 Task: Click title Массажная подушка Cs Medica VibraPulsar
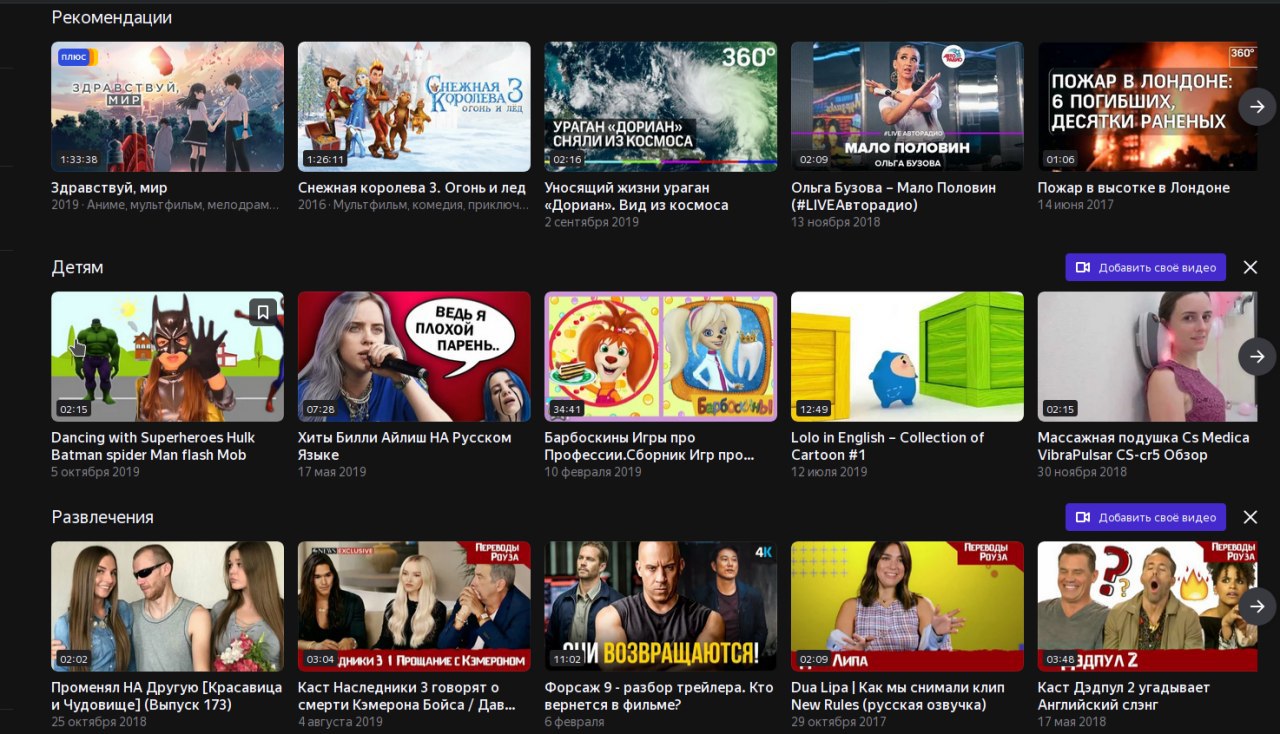click(1143, 446)
